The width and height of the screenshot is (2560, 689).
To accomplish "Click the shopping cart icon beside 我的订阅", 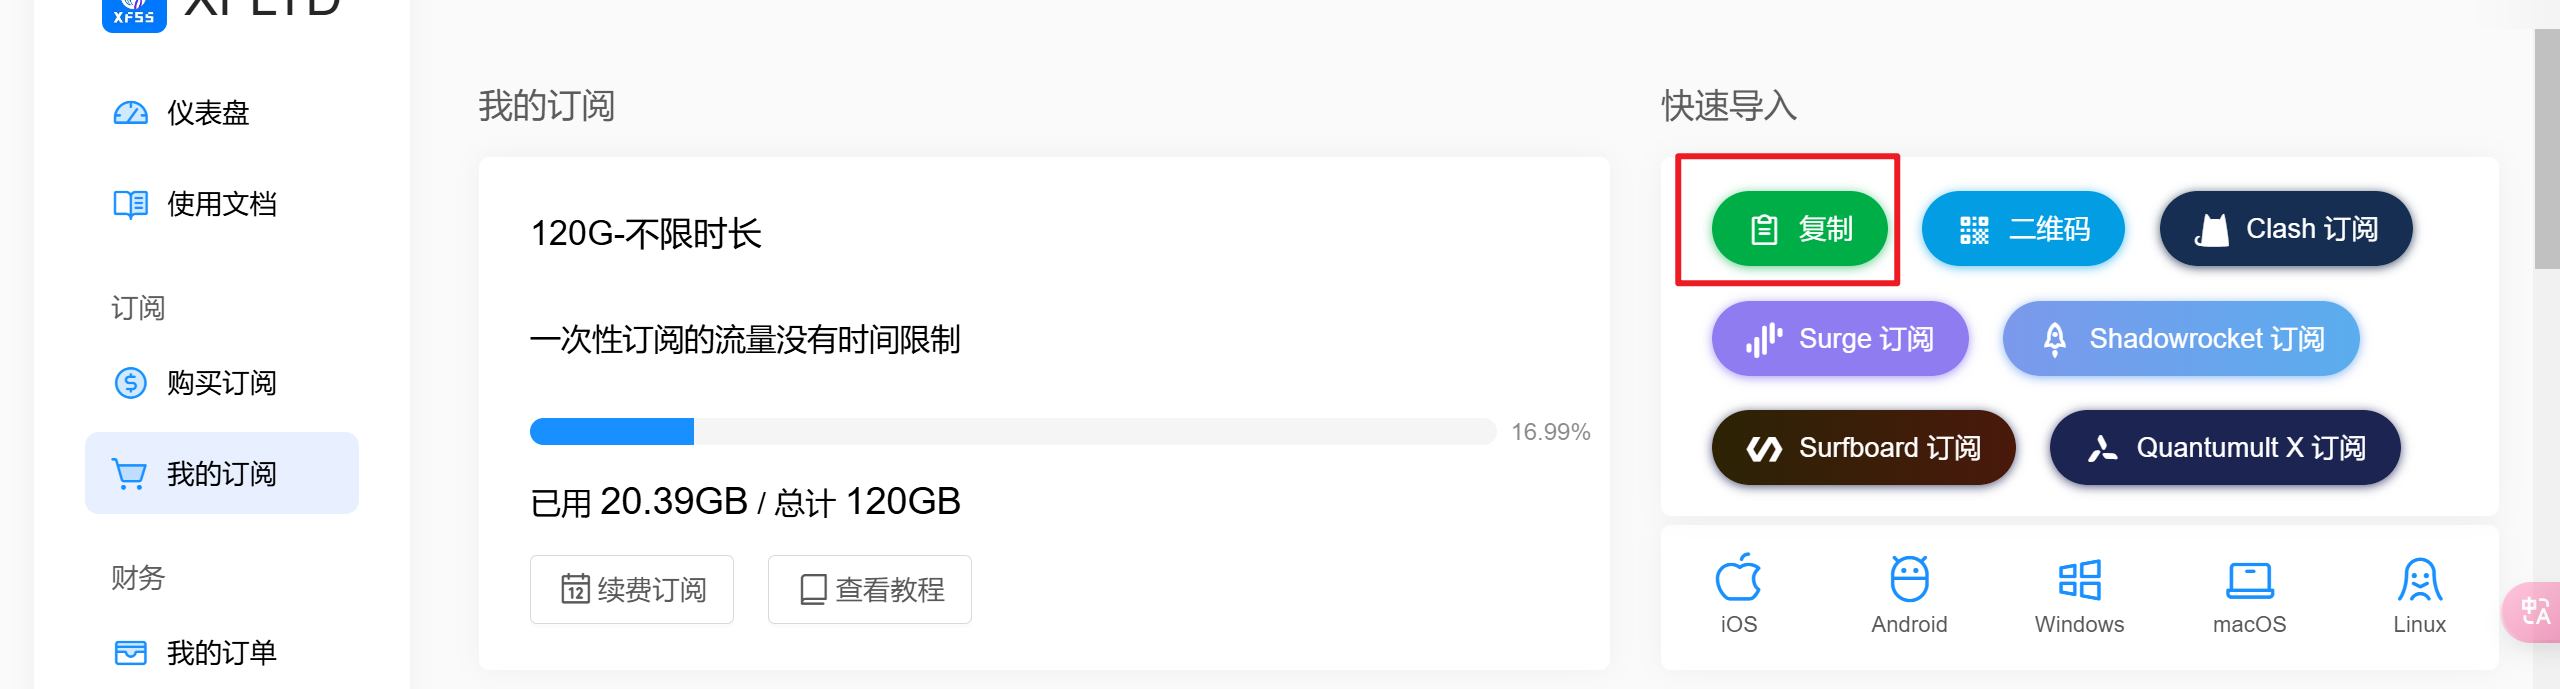I will point(130,474).
